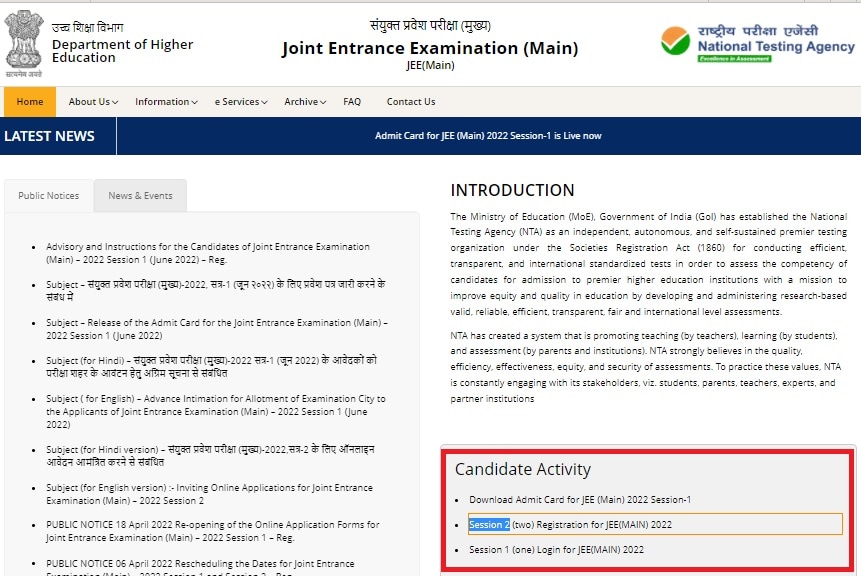Open Release of the Admit Card notice

pyautogui.click(x=216, y=329)
